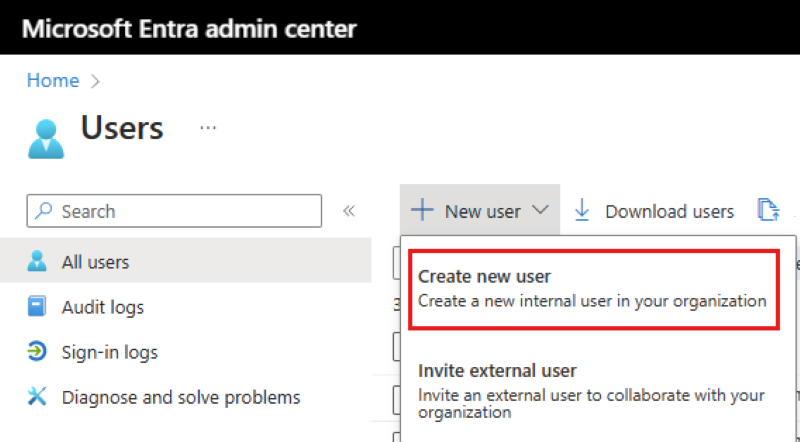
Task: Click the Users avatar icon by the title
Action: coord(46,139)
